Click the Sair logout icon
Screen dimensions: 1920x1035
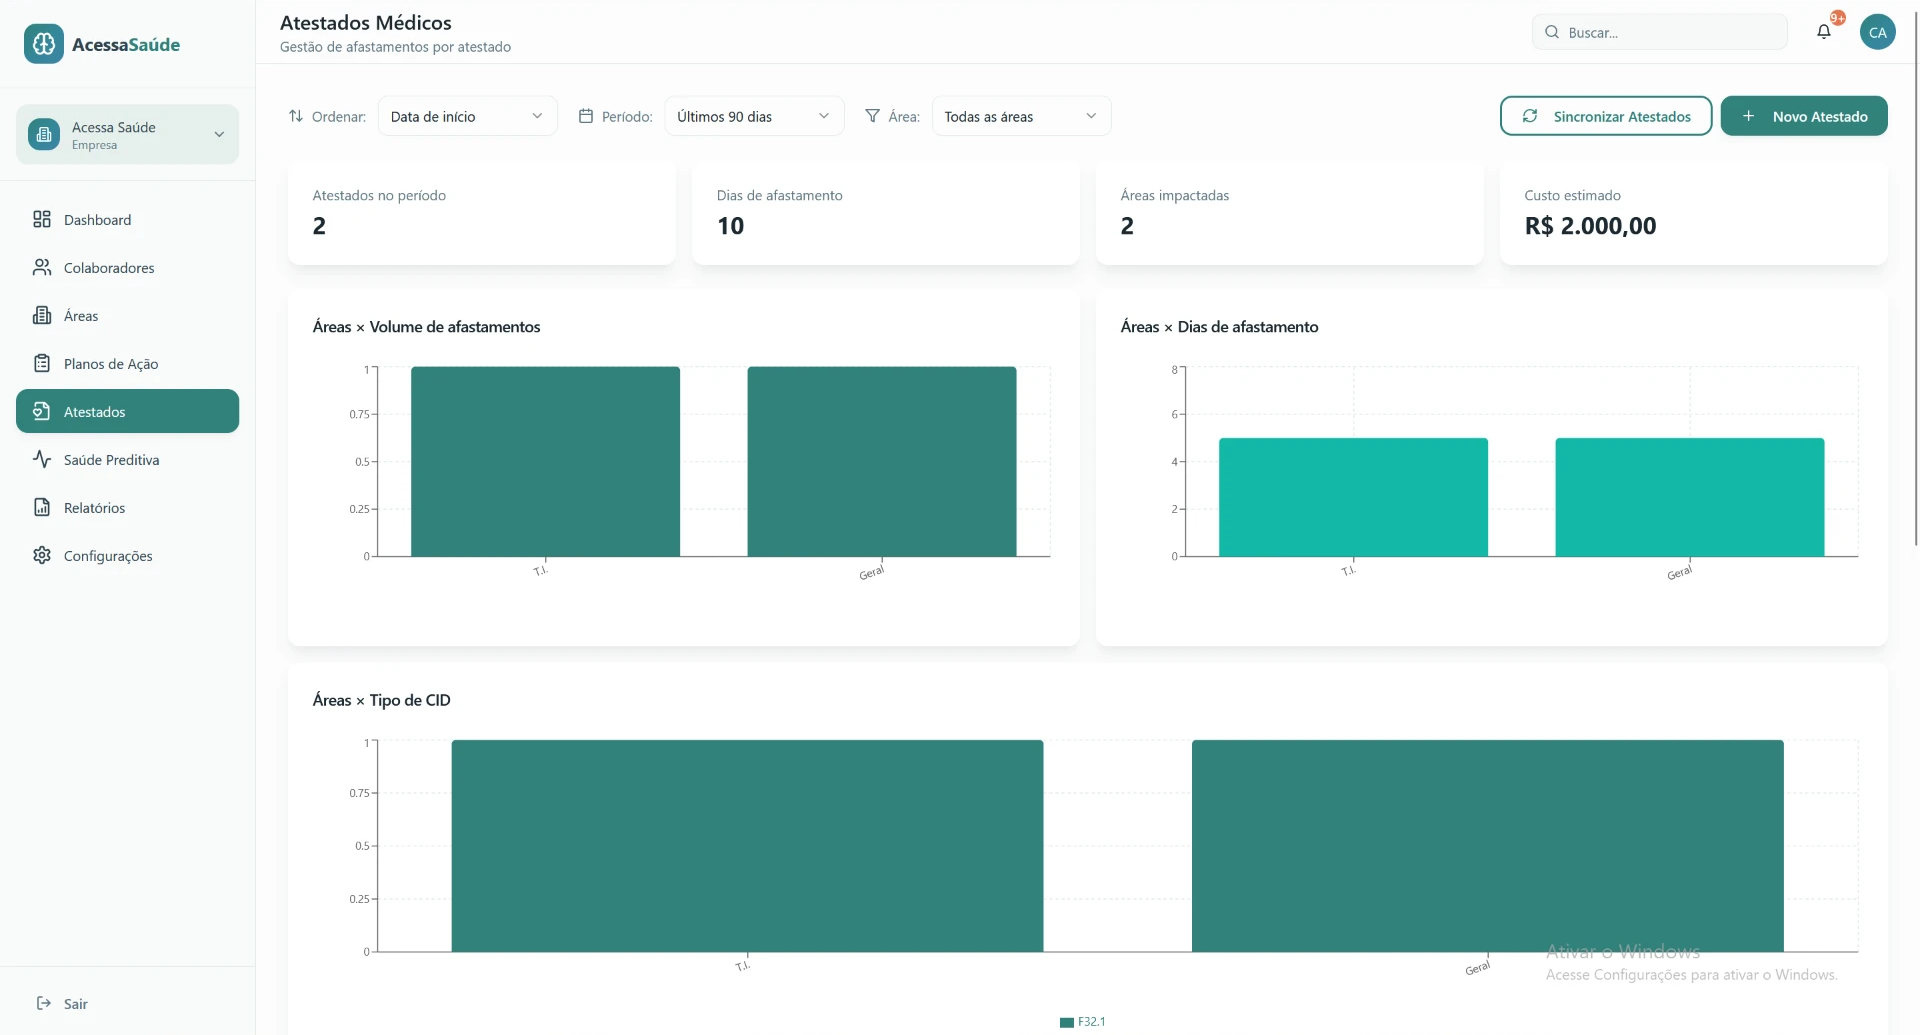pos(44,1003)
